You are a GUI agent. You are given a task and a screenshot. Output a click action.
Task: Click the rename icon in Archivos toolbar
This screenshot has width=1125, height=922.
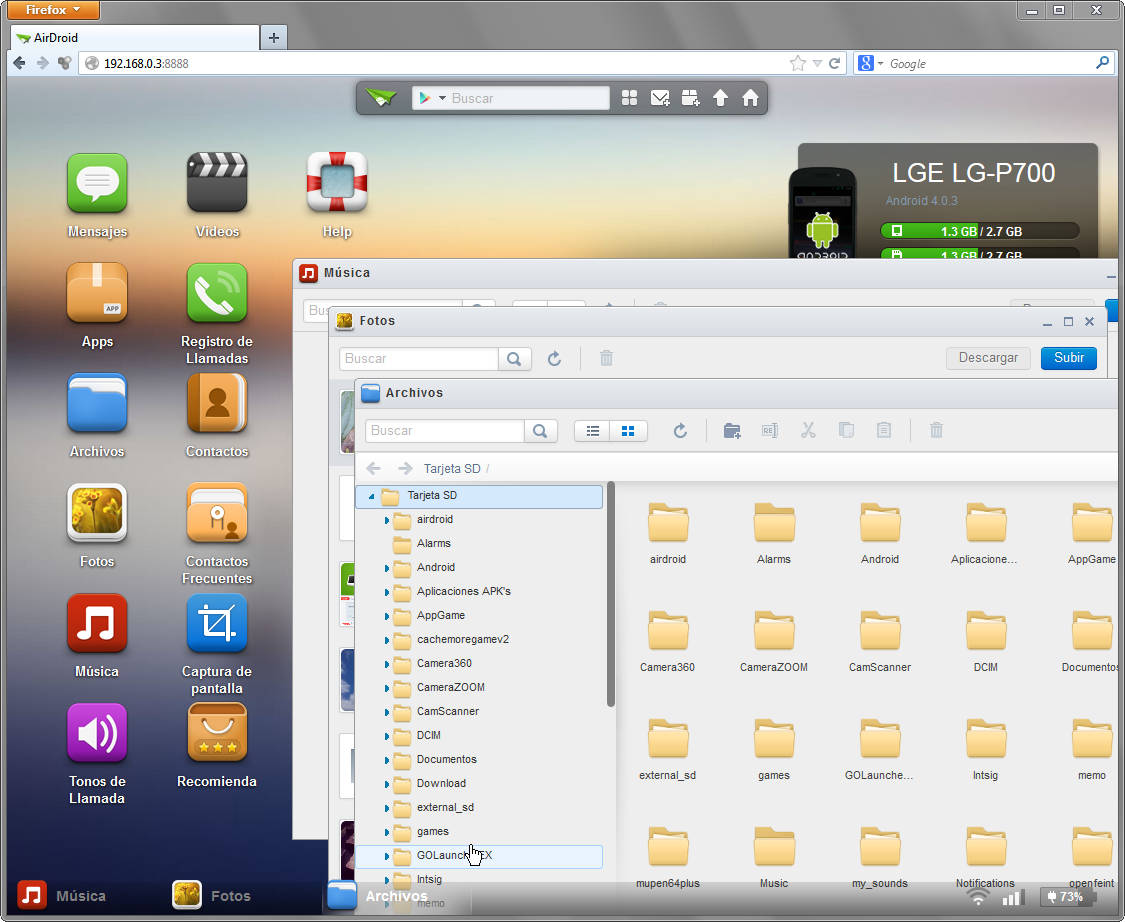point(770,431)
